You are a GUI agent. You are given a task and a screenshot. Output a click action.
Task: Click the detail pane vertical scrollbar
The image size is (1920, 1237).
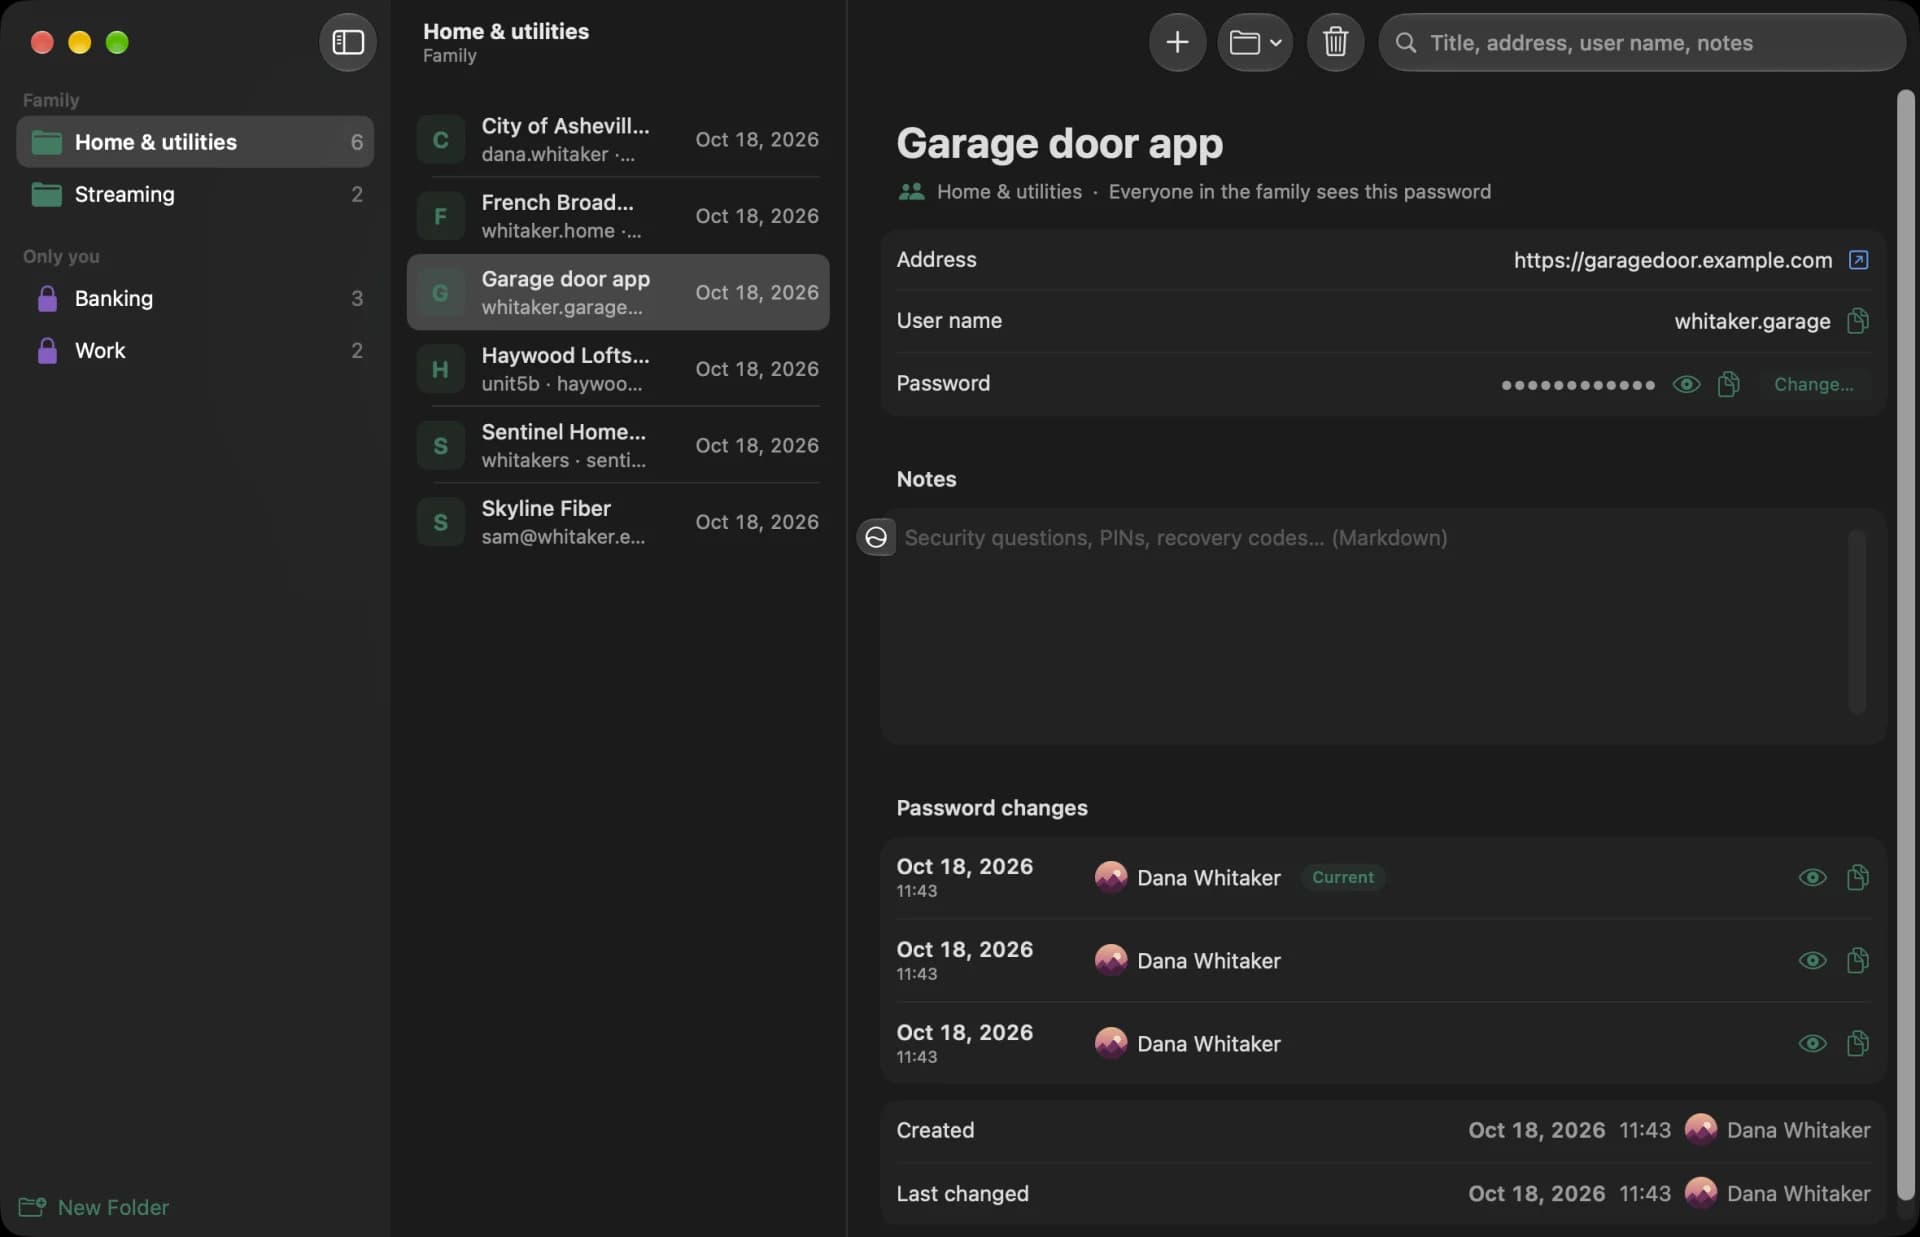(x=1905, y=645)
